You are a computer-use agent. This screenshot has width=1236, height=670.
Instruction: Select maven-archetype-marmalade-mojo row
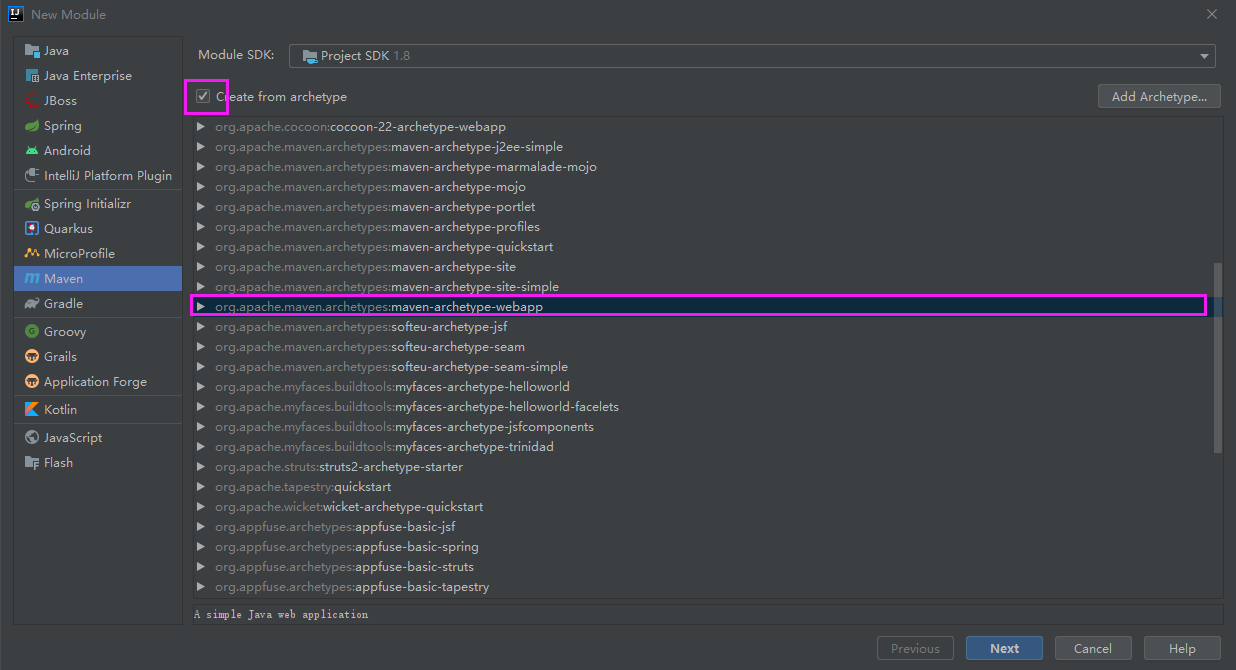point(702,167)
